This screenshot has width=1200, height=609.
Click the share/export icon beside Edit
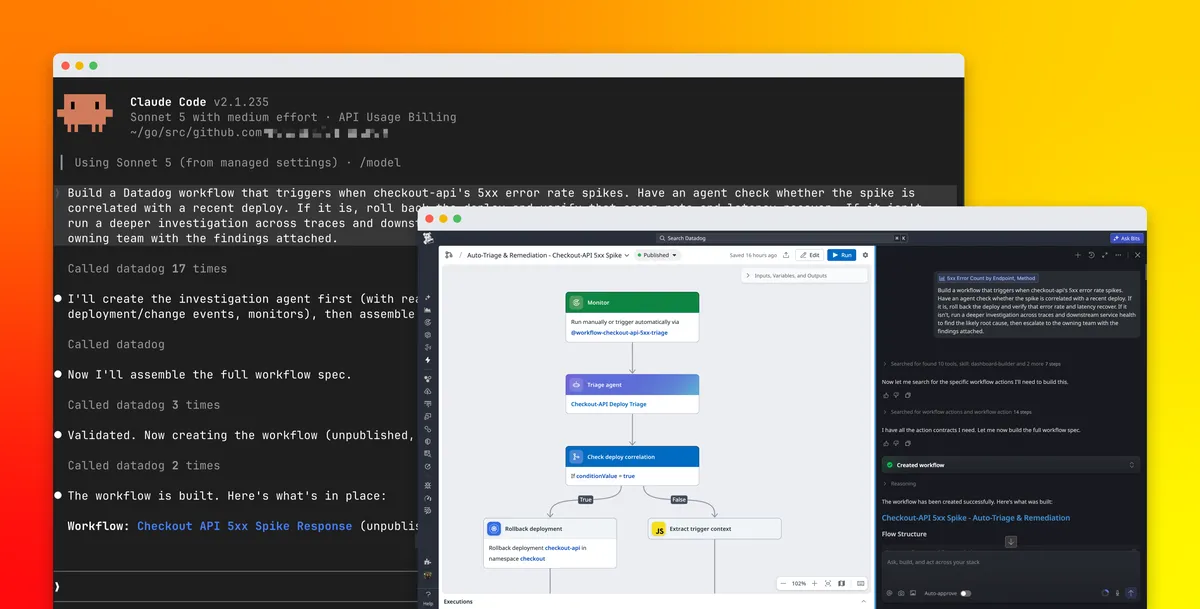[x=786, y=255]
